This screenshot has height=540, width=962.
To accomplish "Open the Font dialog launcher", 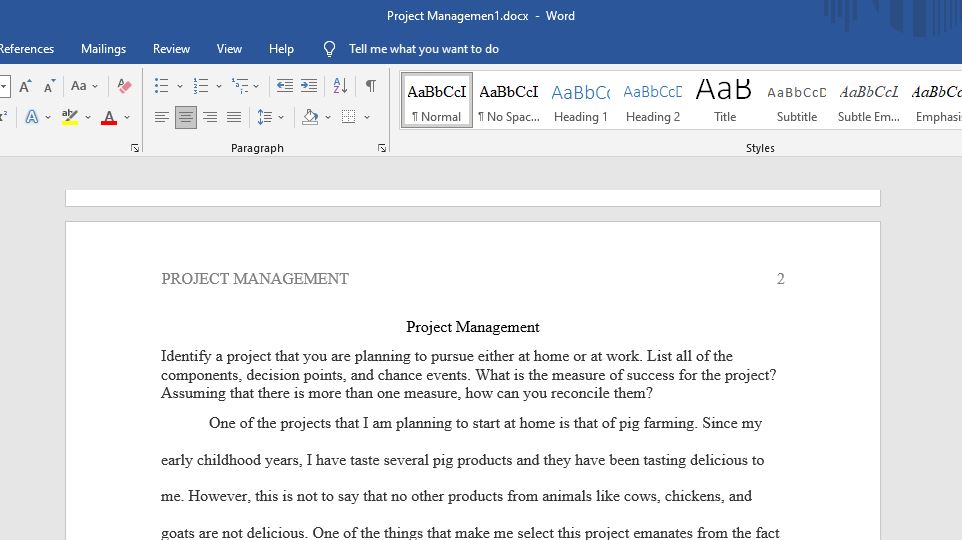I will [135, 148].
